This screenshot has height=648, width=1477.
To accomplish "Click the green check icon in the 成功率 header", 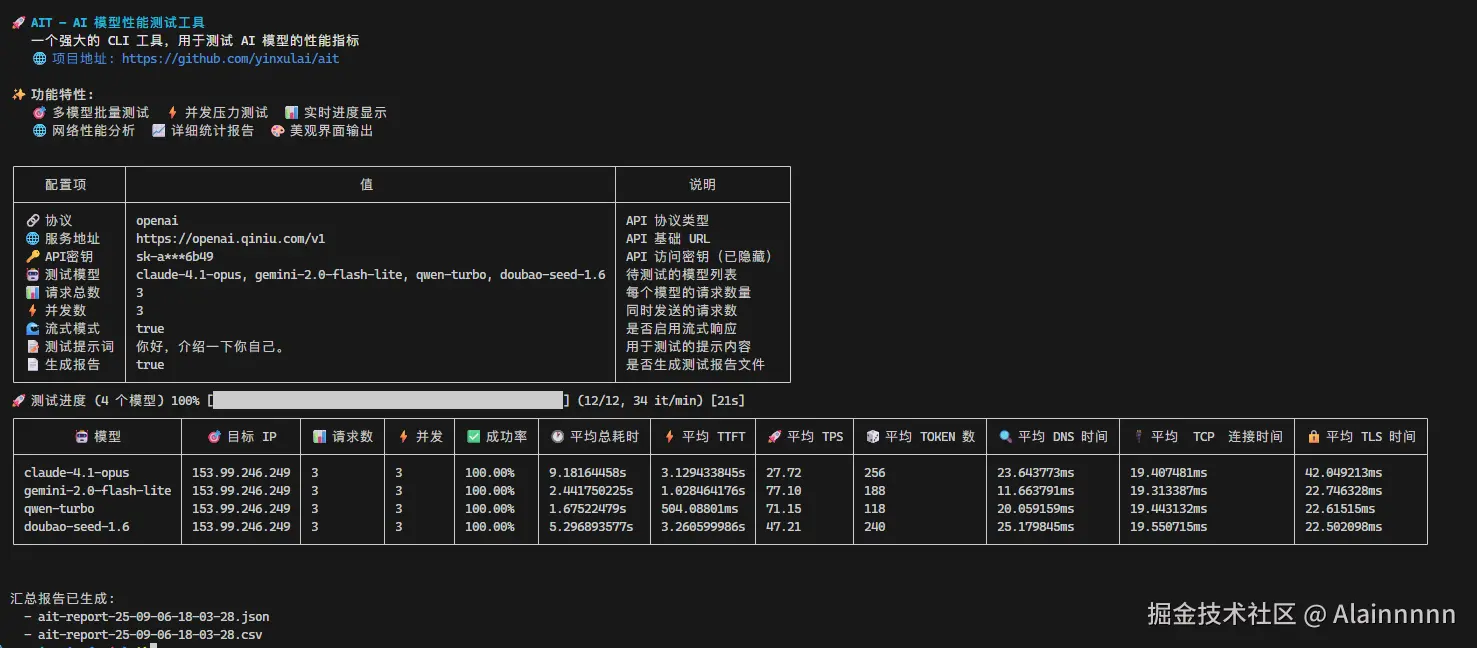I will (473, 437).
